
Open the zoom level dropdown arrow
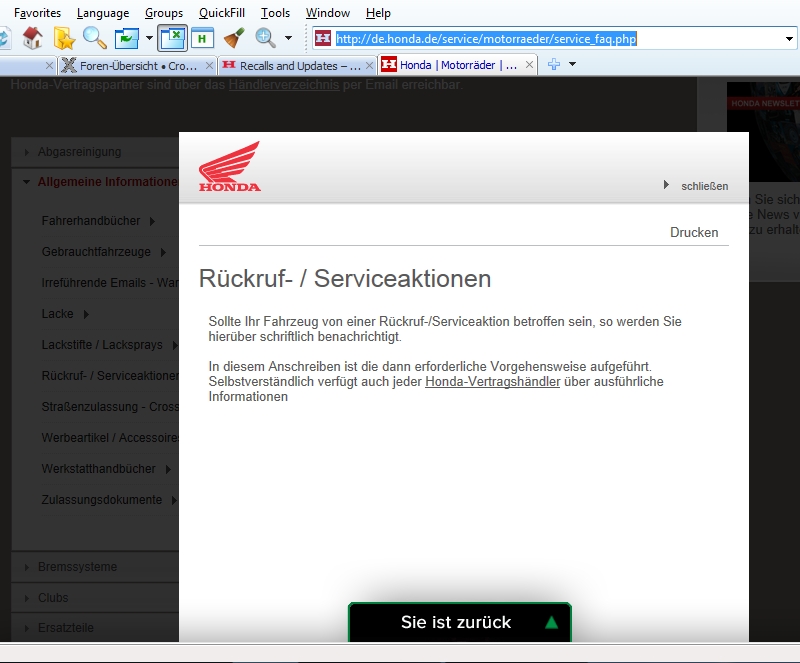(288, 39)
